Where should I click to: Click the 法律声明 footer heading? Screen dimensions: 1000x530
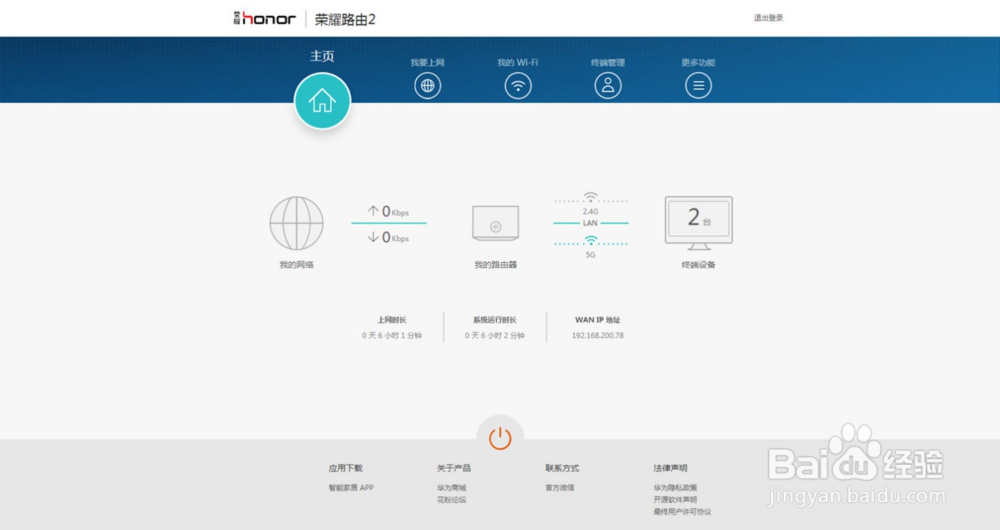tap(670, 468)
